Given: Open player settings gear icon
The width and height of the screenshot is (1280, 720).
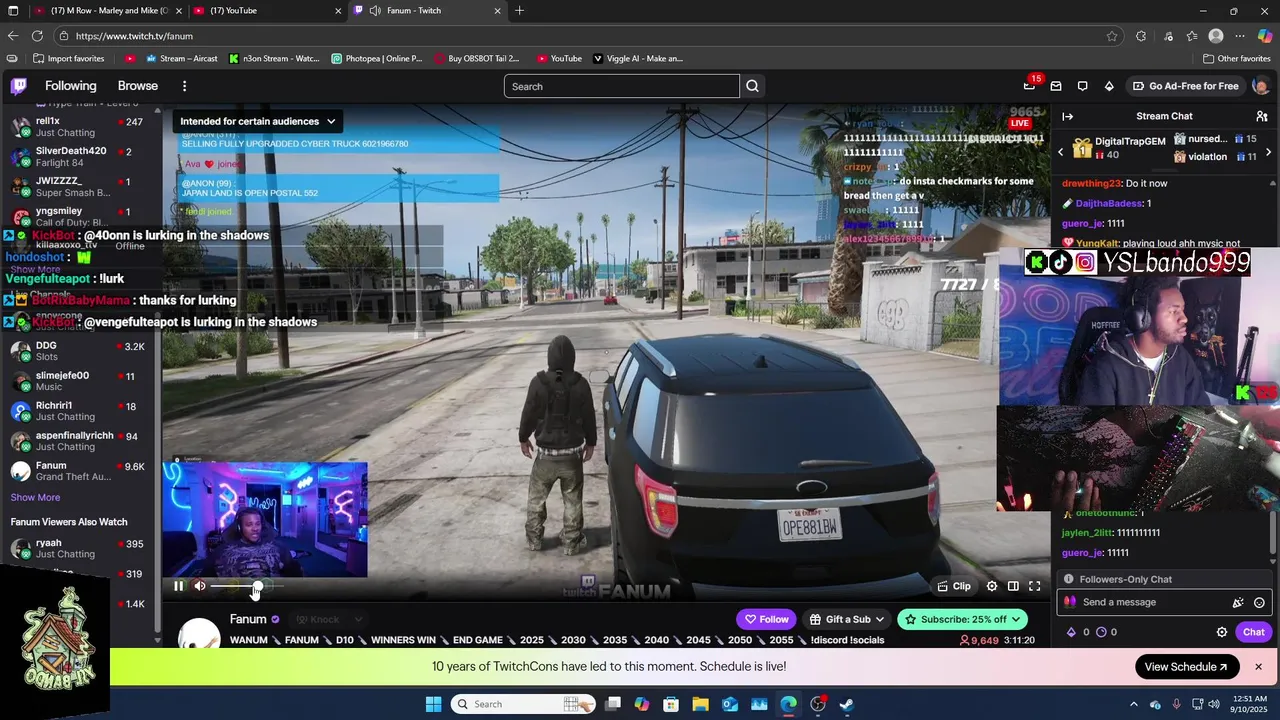Looking at the screenshot, I should 992,586.
